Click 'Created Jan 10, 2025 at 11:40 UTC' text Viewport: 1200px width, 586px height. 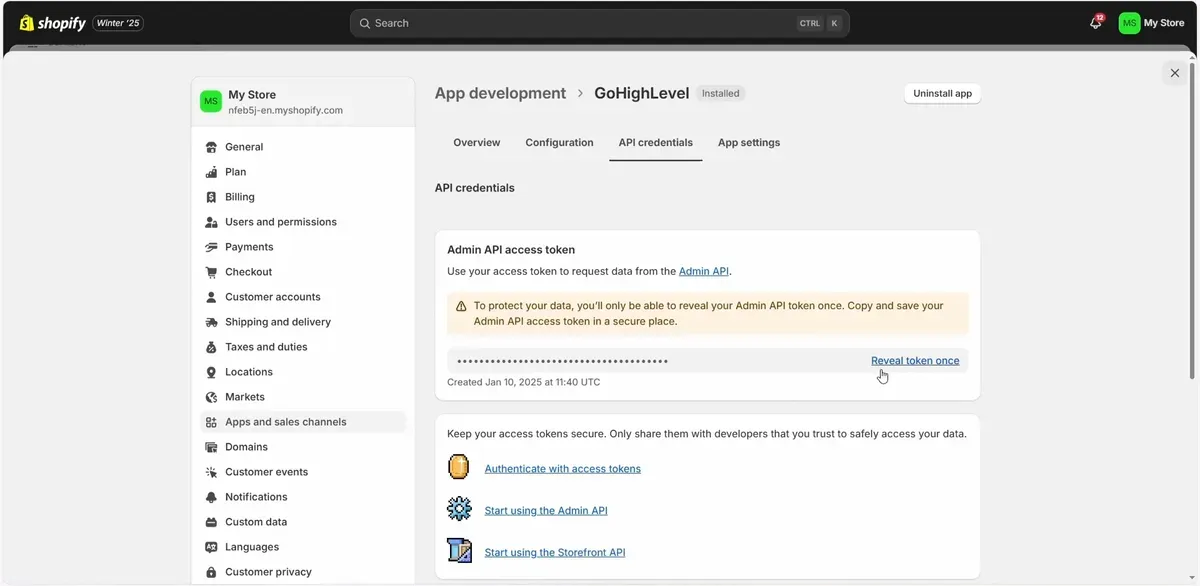click(x=524, y=382)
